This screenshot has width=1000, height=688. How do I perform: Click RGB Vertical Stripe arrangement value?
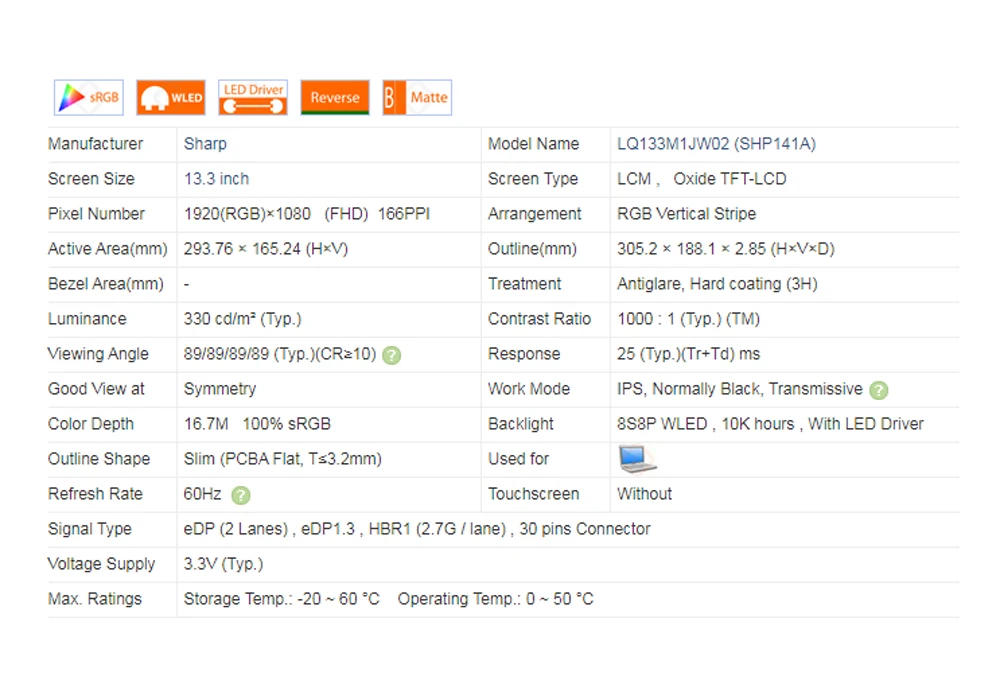[686, 214]
